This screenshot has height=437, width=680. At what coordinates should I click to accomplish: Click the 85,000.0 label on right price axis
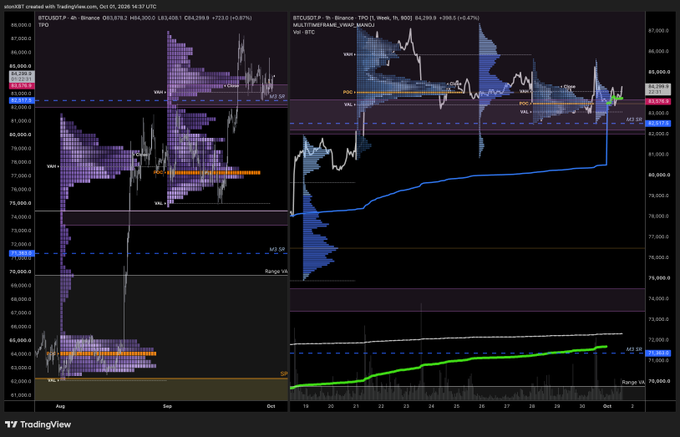click(x=659, y=72)
